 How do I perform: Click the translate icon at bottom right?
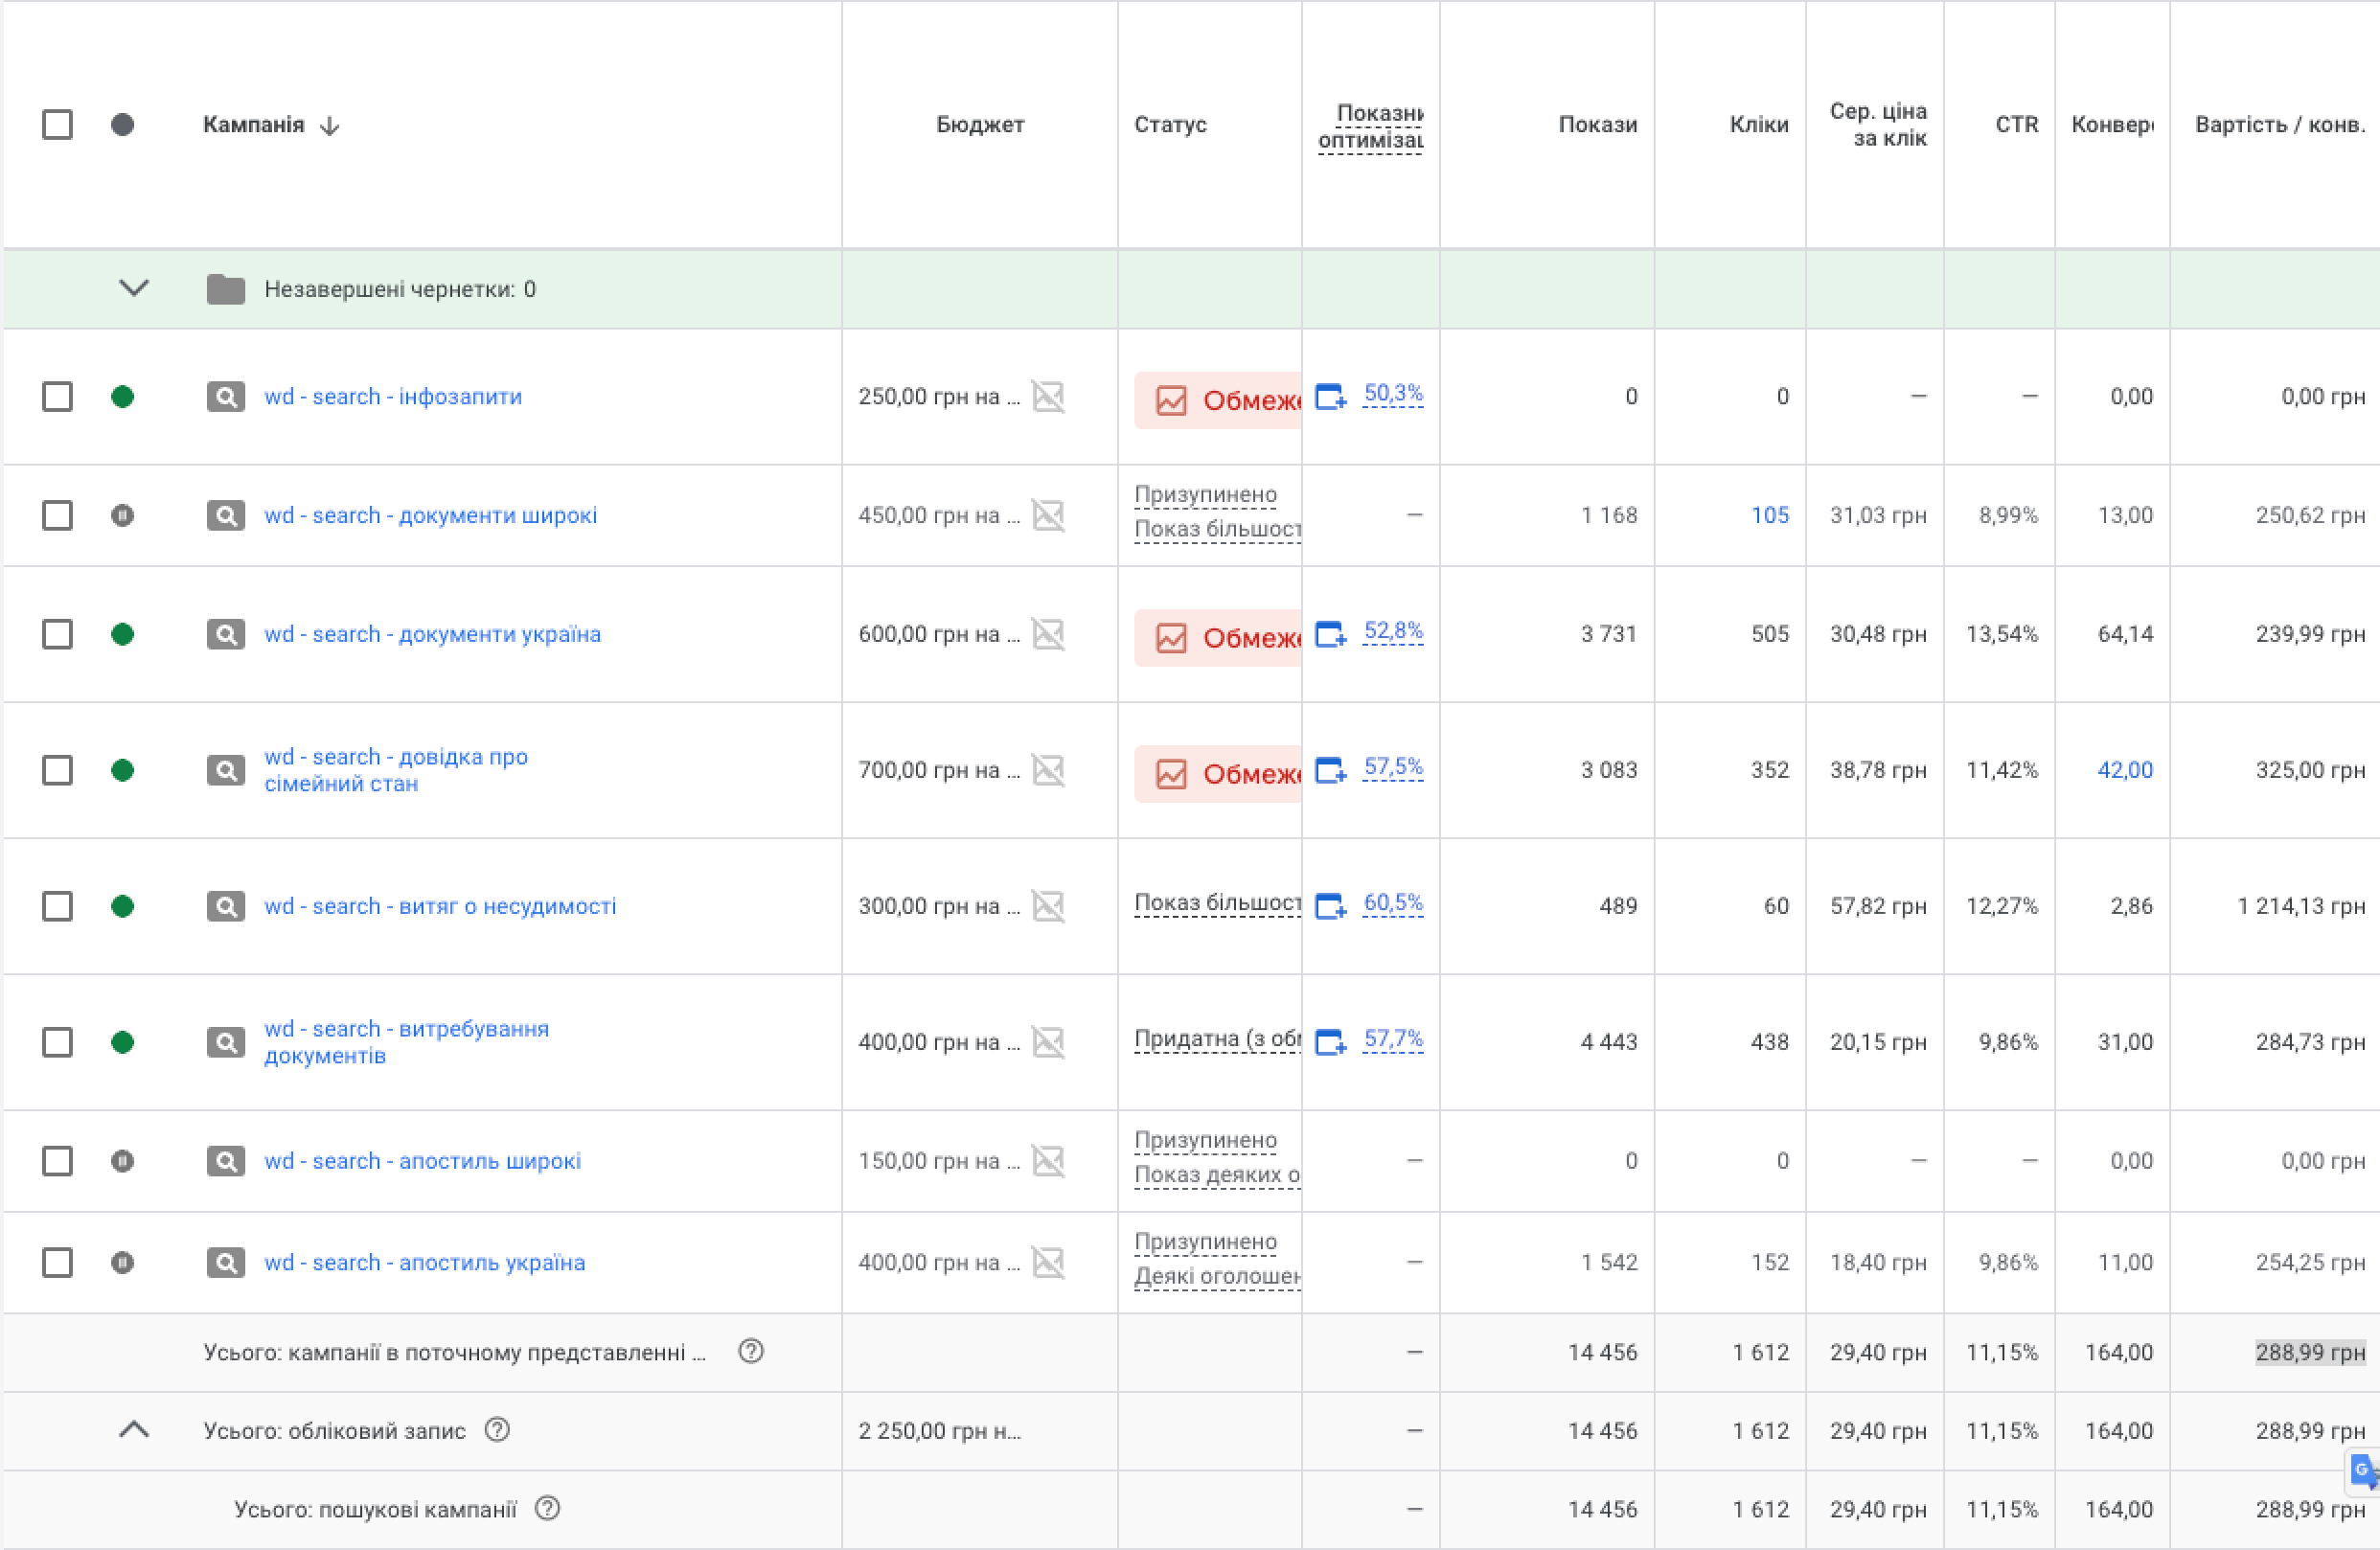coord(2362,1471)
